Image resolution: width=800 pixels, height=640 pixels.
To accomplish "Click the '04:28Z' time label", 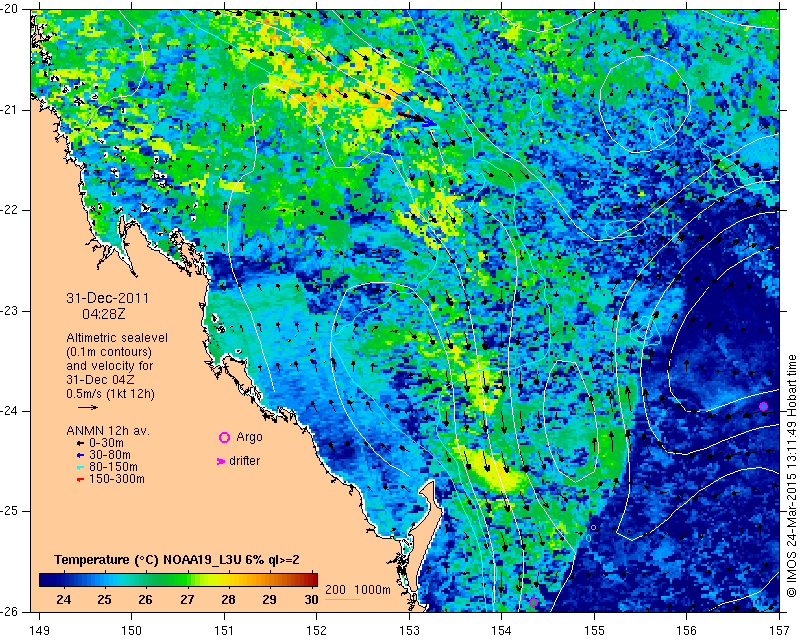I will [104, 314].
